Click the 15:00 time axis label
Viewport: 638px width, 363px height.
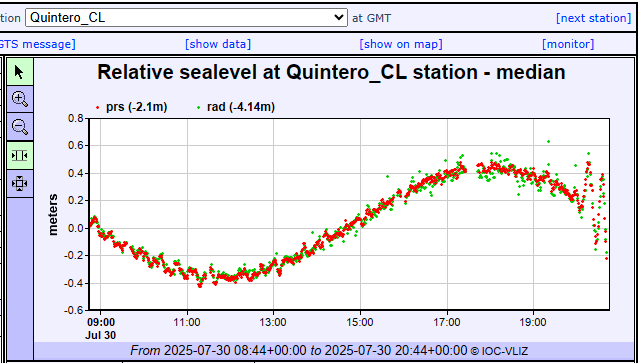point(360,322)
